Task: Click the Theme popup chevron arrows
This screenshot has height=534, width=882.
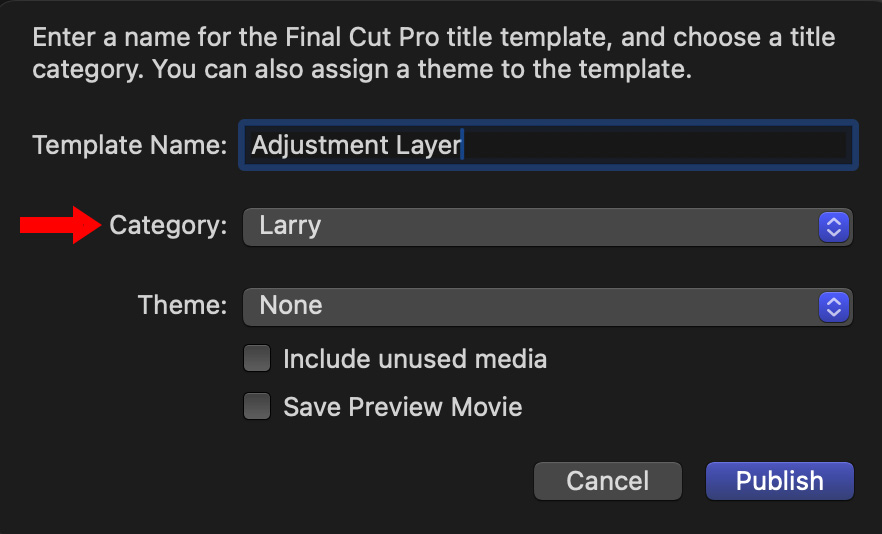Action: [x=833, y=307]
